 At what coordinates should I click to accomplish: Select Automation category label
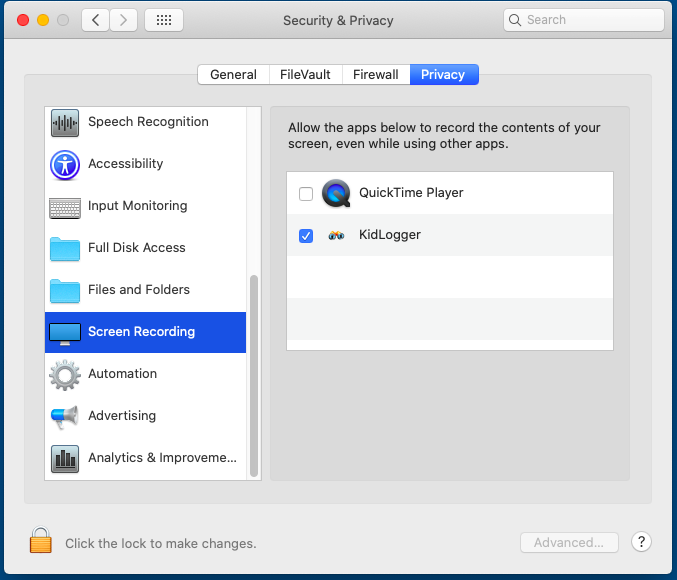(x=123, y=374)
